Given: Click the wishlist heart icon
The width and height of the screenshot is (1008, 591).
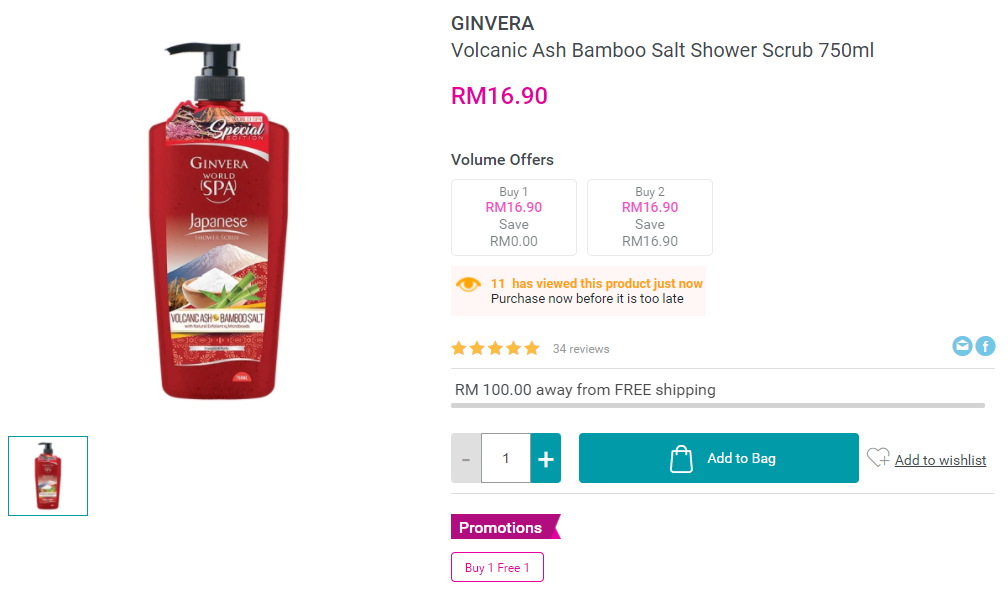Looking at the screenshot, I should 878,457.
